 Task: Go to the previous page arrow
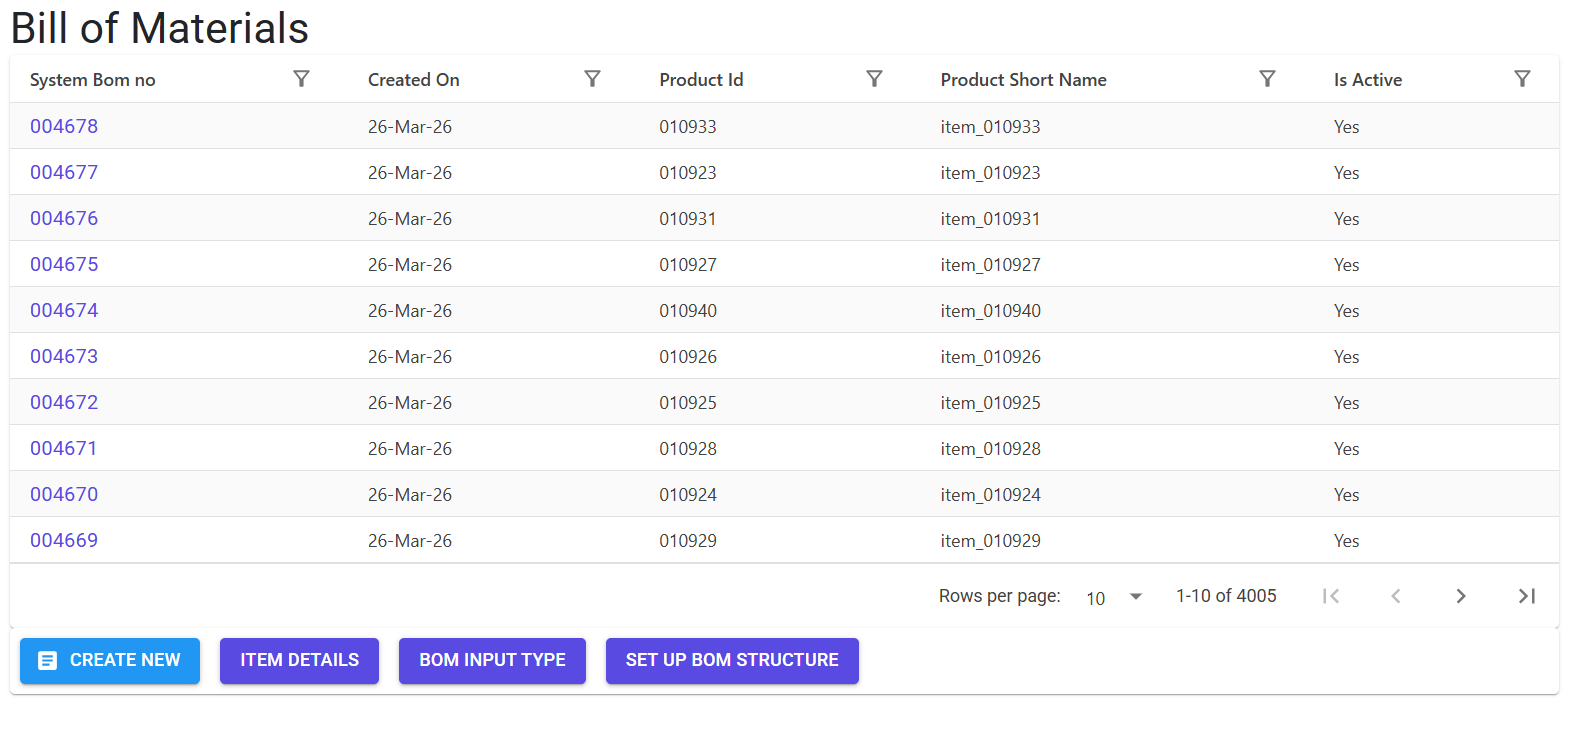[1396, 596]
